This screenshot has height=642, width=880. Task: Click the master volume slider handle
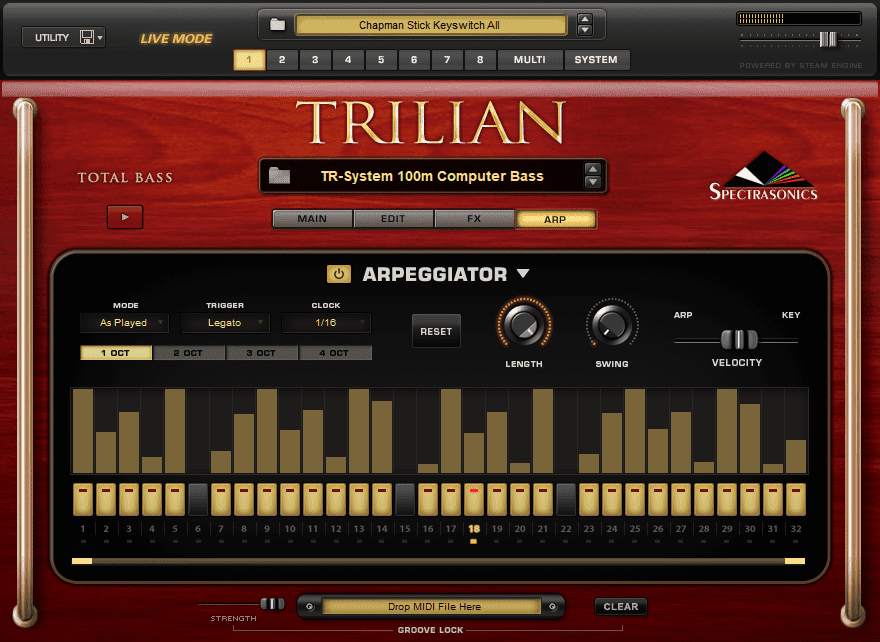point(828,39)
